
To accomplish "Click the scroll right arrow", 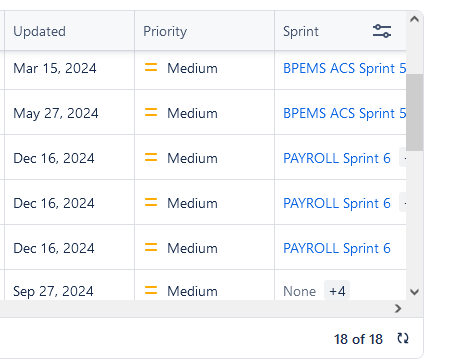I will pos(398,309).
